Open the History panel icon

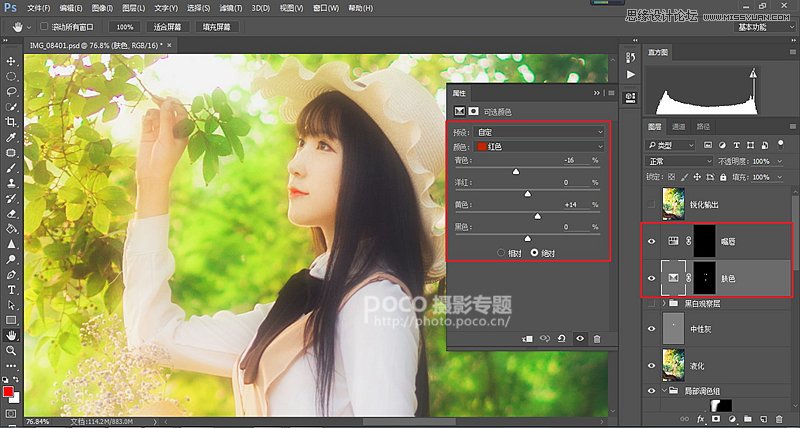pos(631,57)
